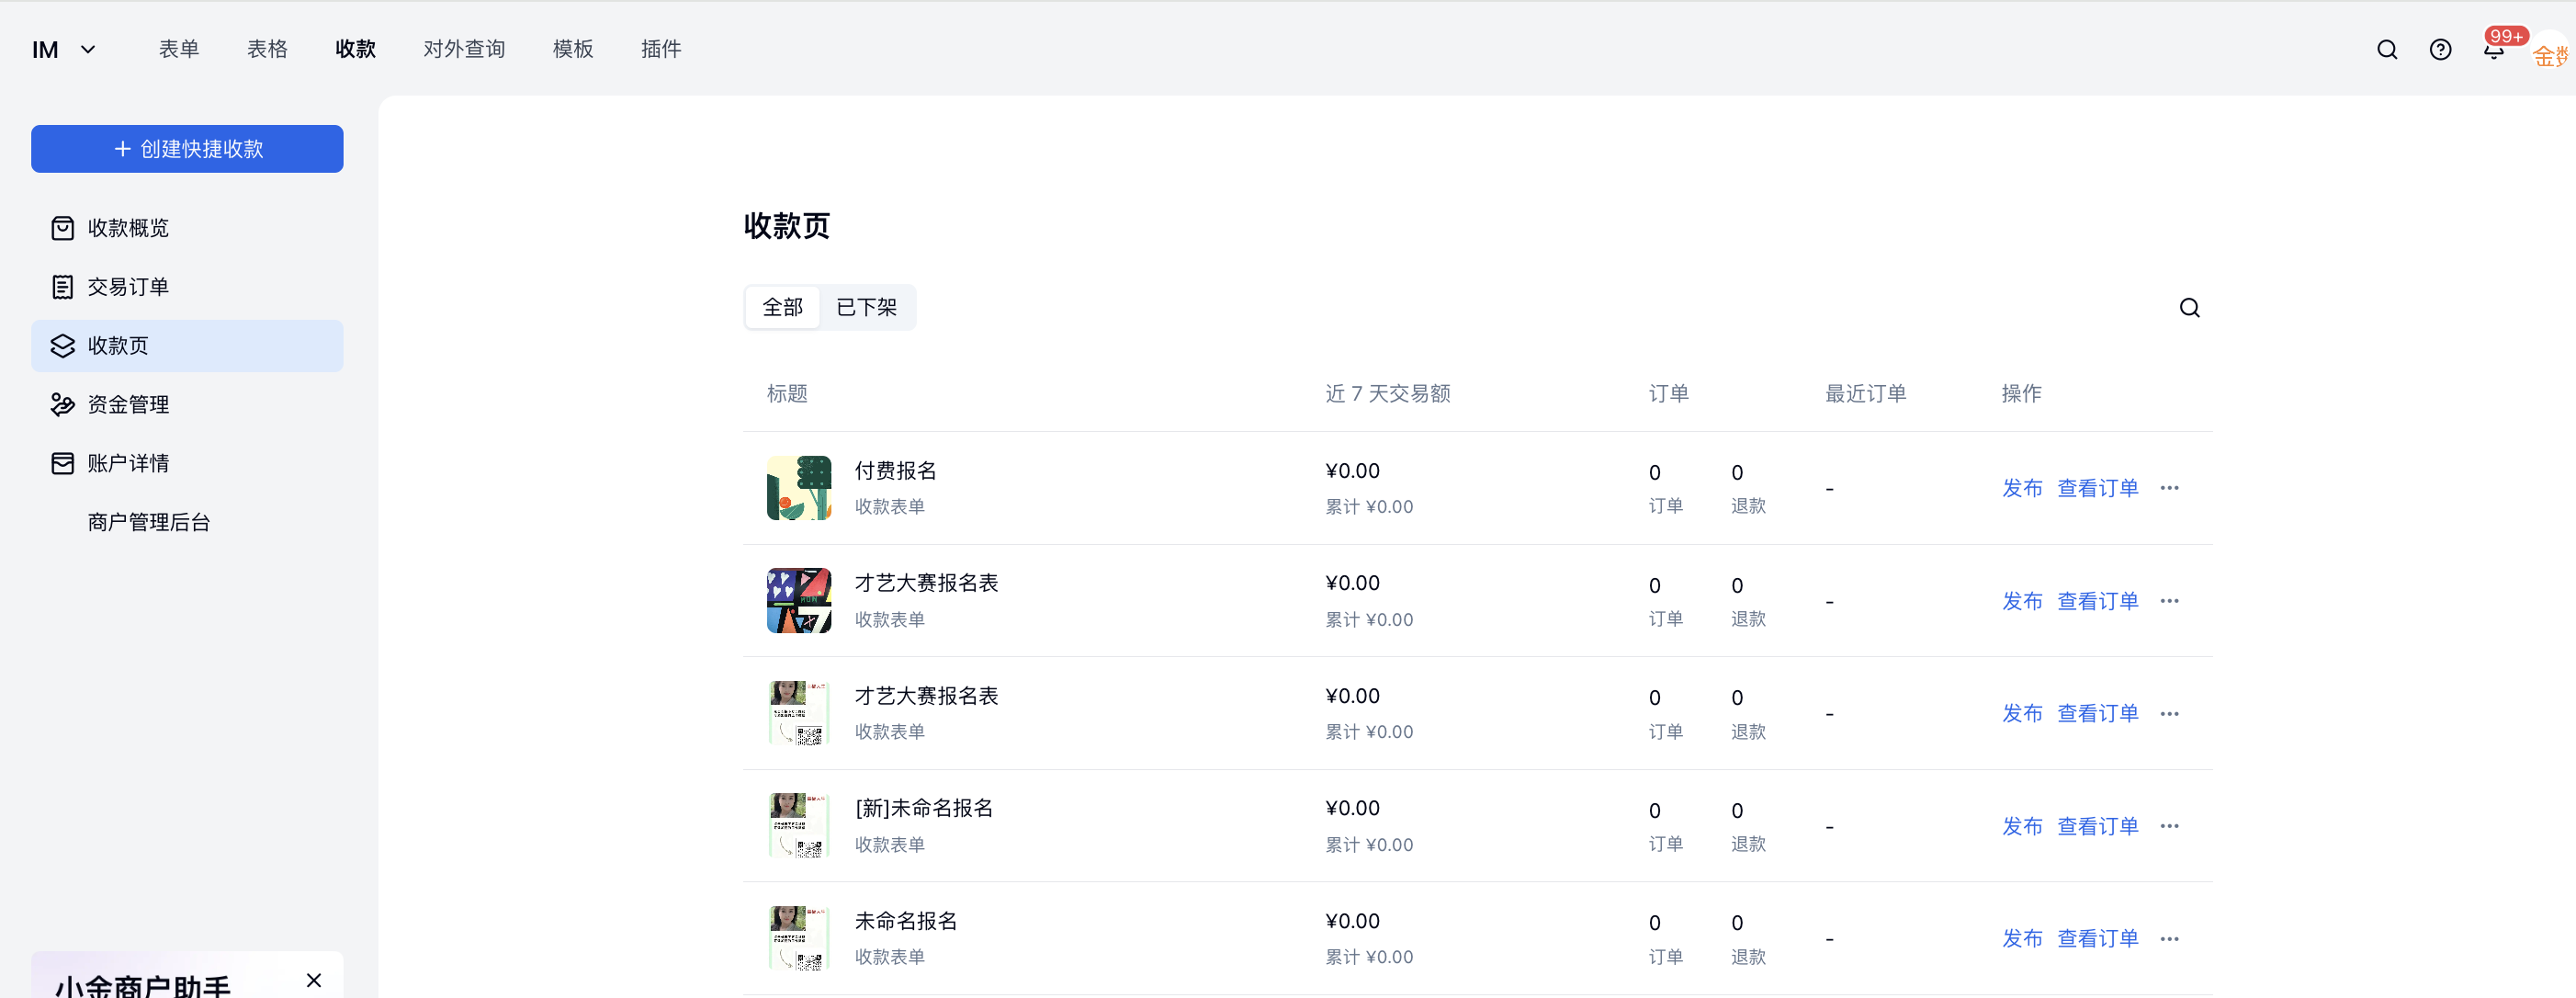Open the [新]未命名报名 thumbnail
Viewport: 2576px width, 998px height.
(799, 826)
